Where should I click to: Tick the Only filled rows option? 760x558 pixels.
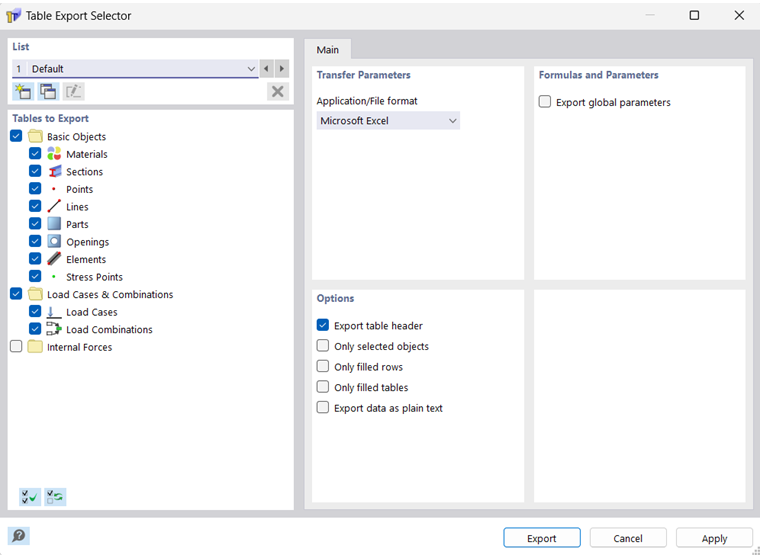coord(323,367)
